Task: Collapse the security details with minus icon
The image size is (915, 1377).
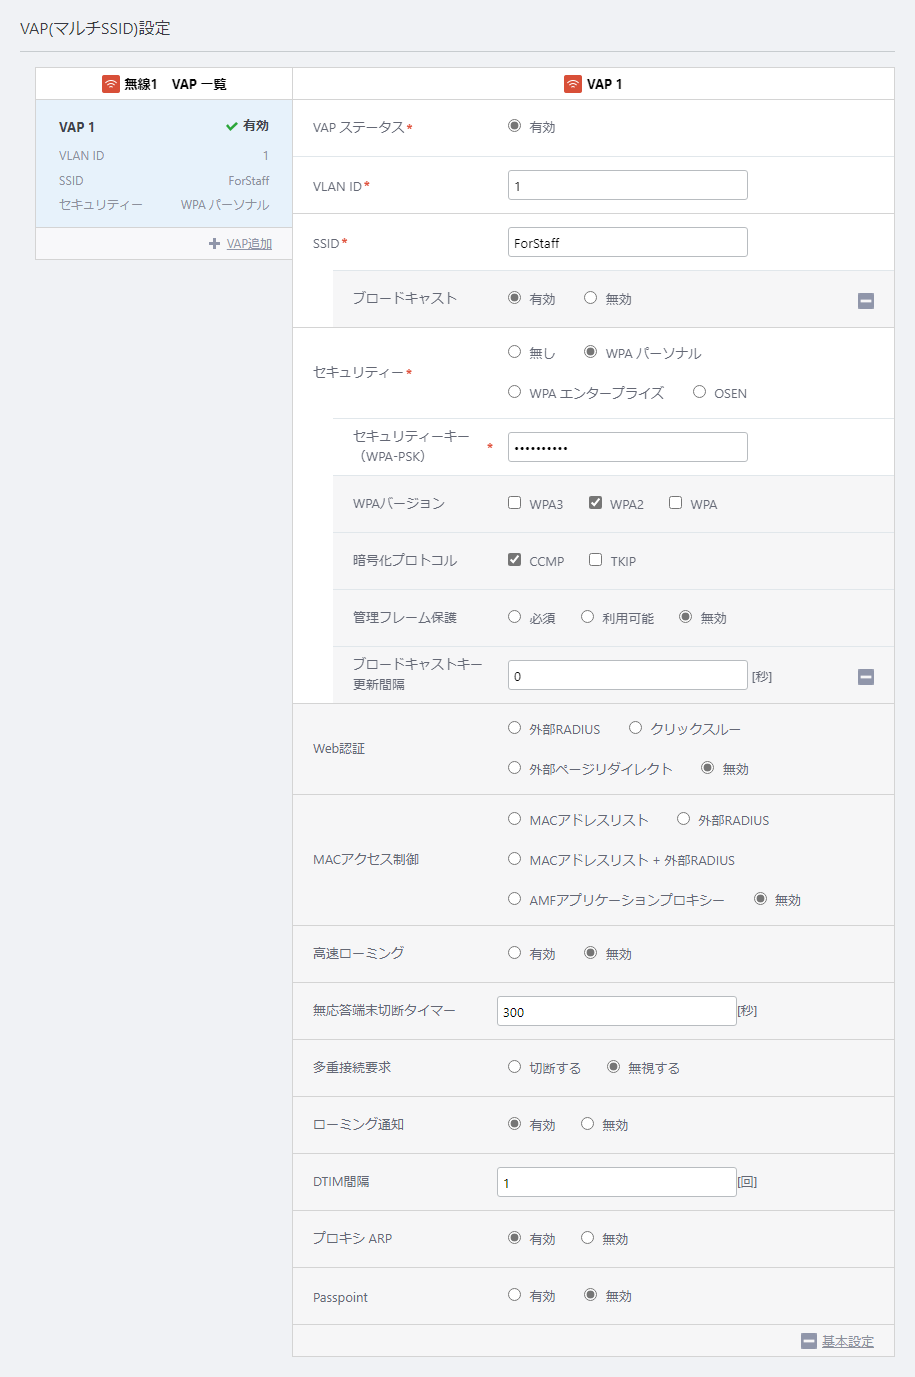Action: point(866,676)
